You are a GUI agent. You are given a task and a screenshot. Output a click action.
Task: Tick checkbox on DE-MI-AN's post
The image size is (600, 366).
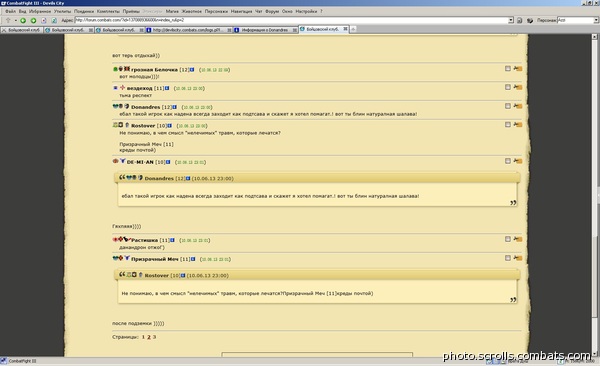(508, 161)
